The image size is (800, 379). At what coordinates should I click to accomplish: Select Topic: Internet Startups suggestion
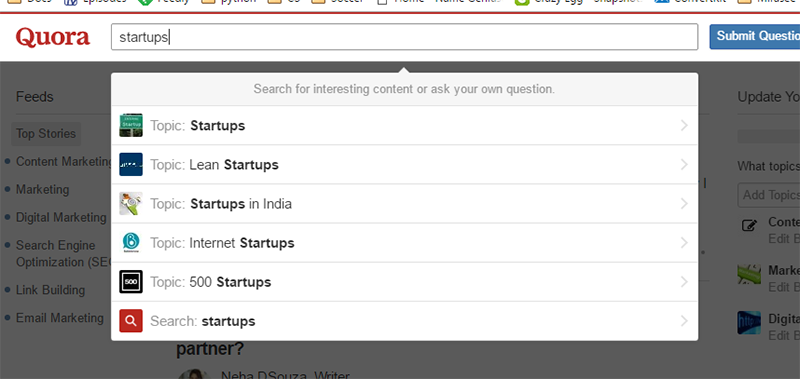tap(405, 243)
